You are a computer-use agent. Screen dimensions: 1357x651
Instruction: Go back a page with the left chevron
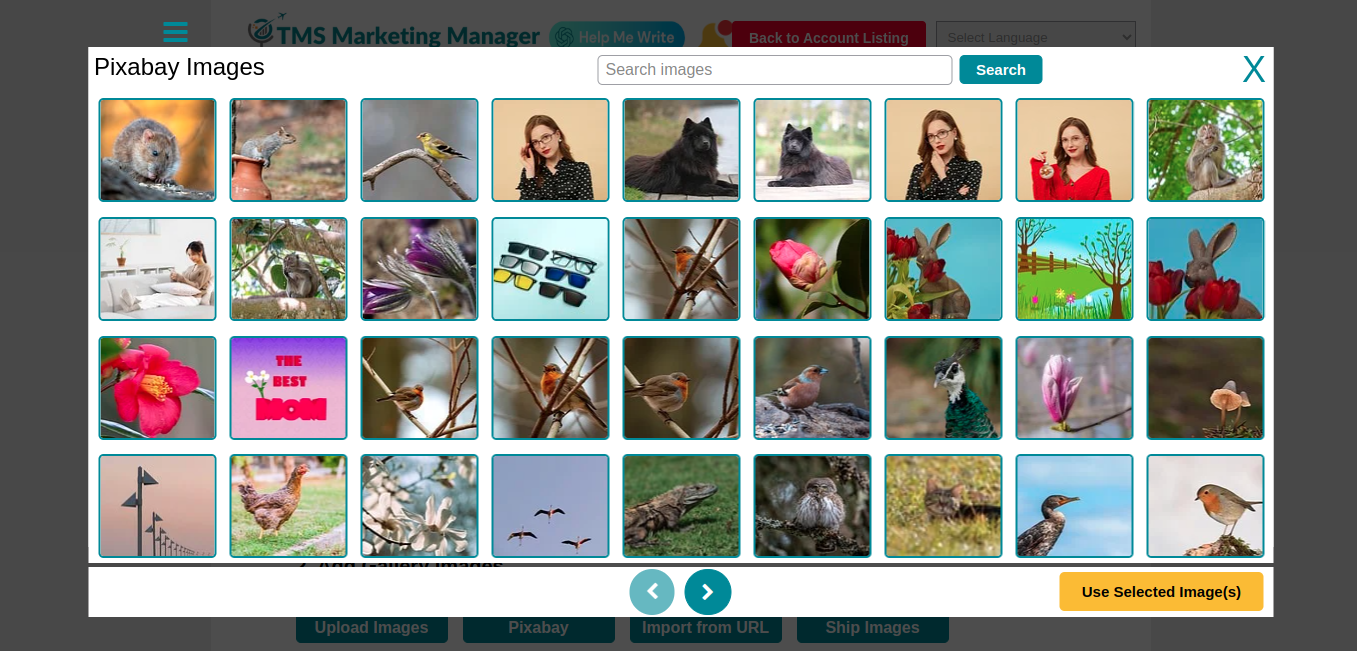click(x=652, y=591)
